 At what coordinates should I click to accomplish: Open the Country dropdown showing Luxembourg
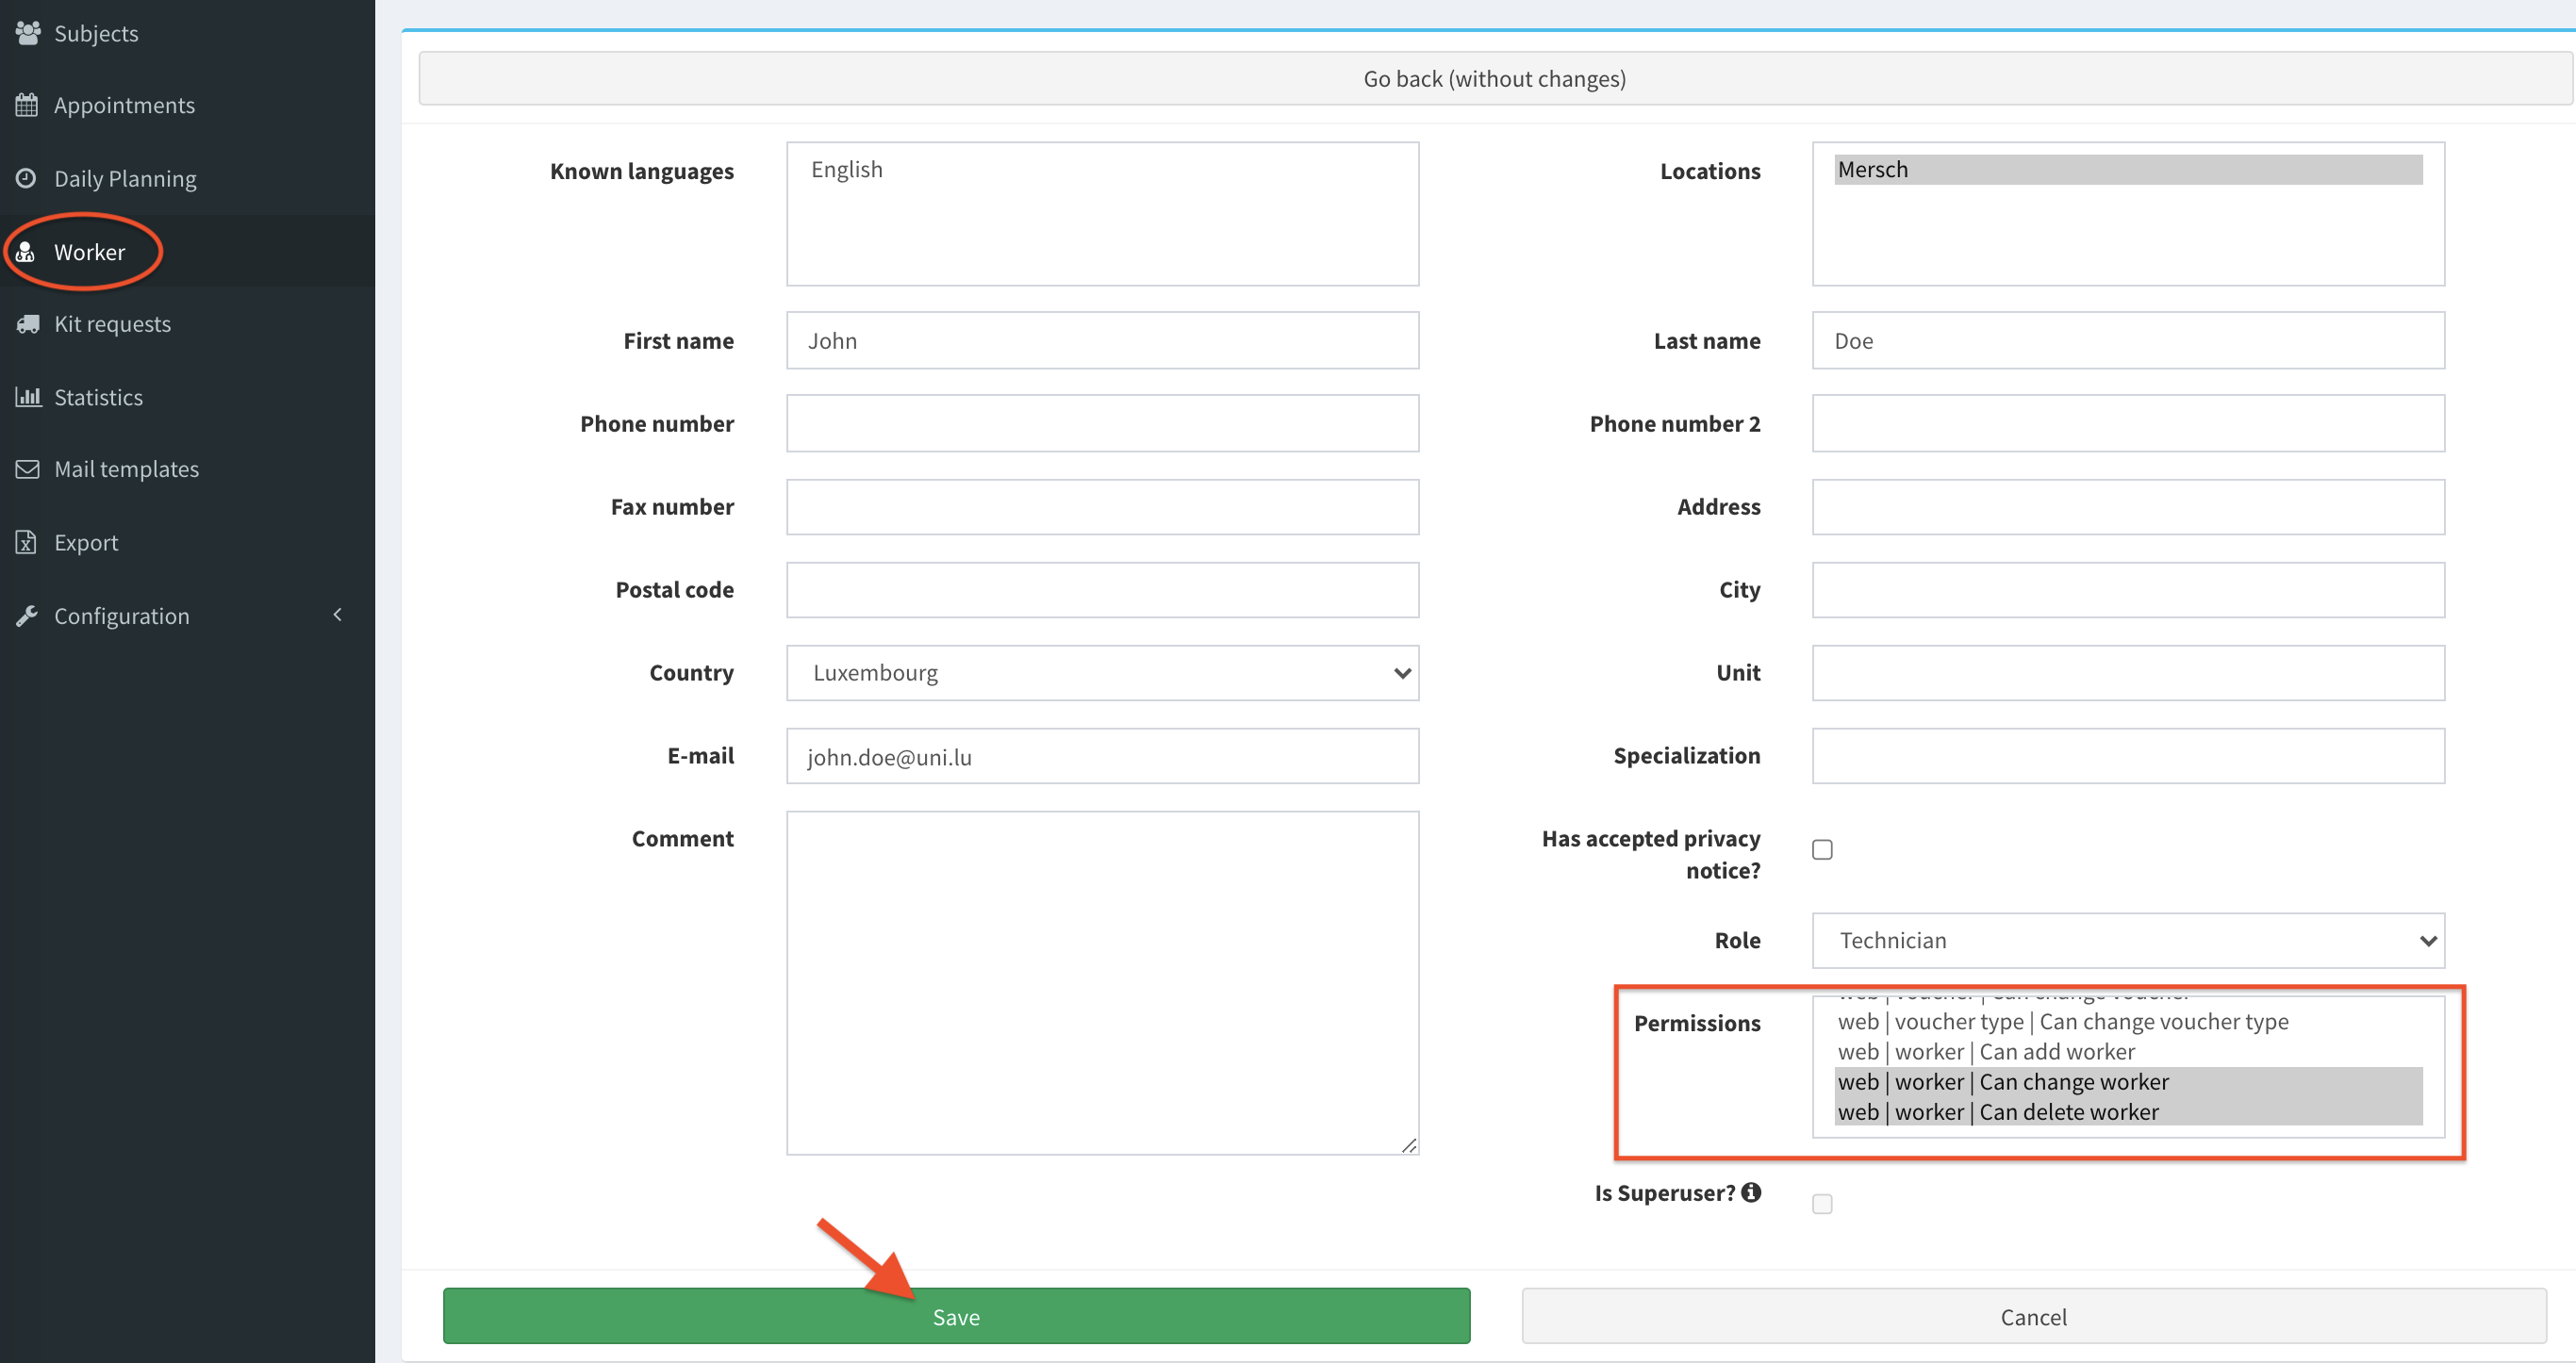(x=1102, y=673)
